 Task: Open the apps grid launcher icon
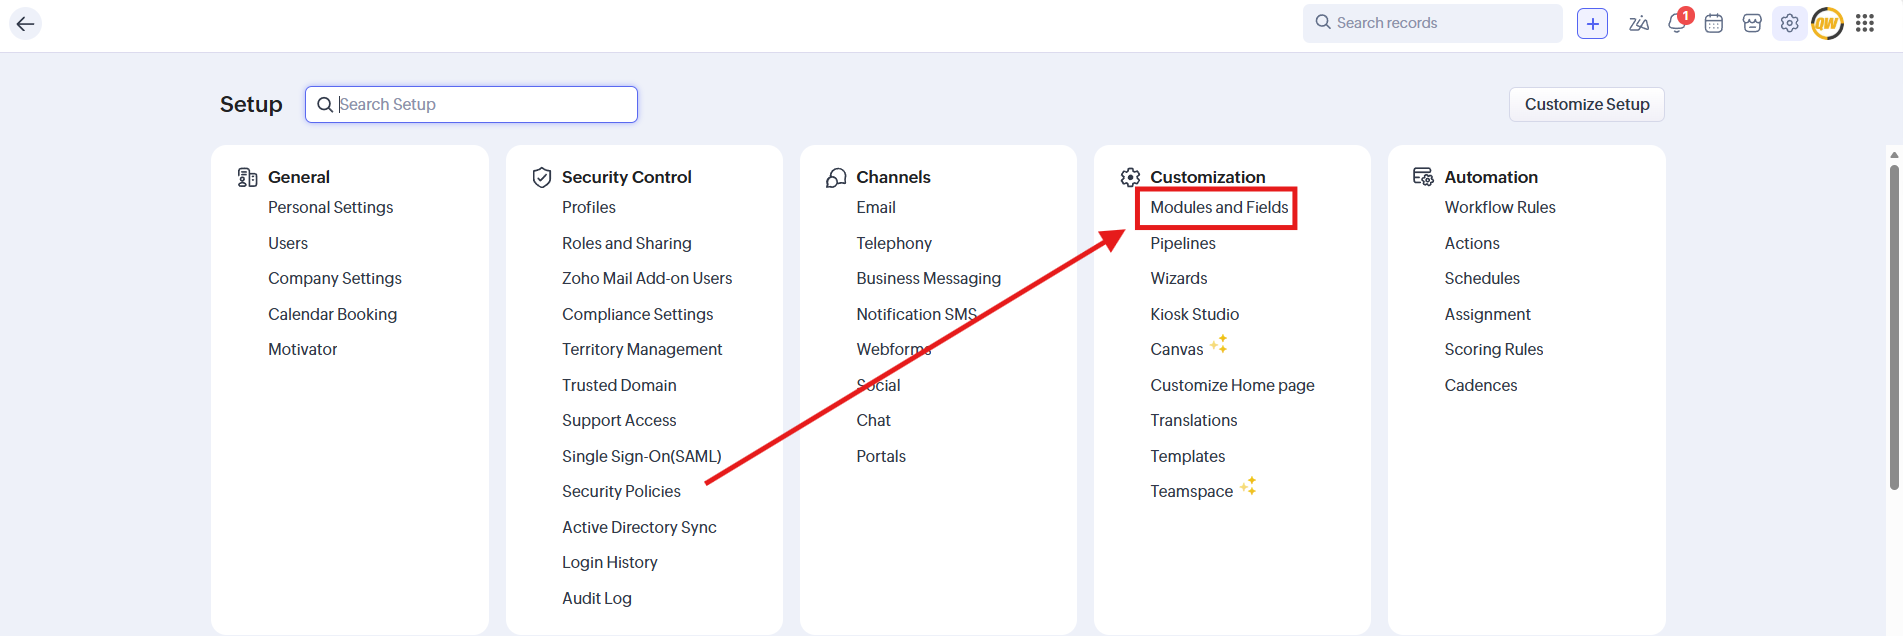[1865, 23]
